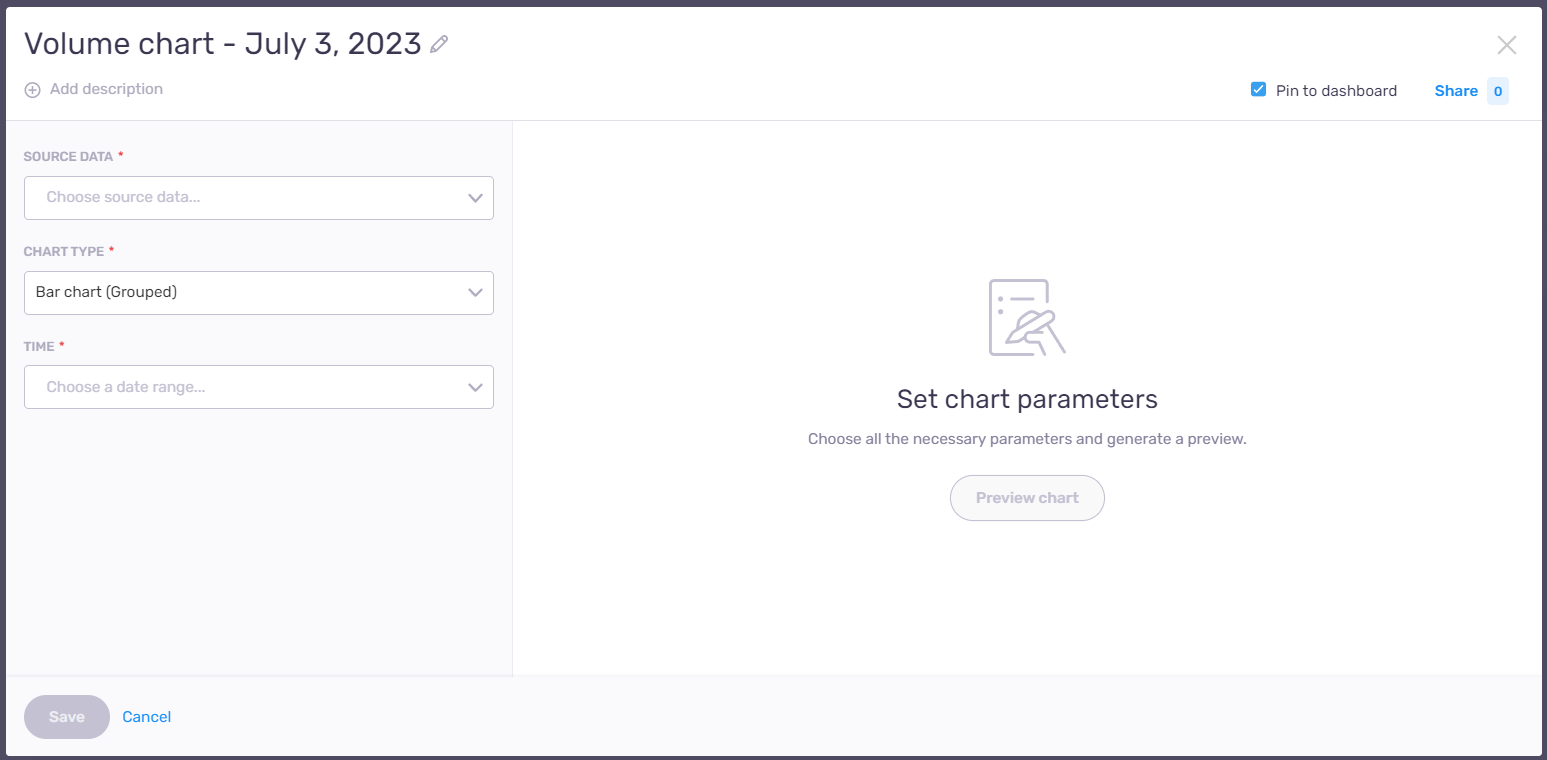The image size is (1547, 760).
Task: Click the pencil icon to rename the chart
Action: click(438, 43)
